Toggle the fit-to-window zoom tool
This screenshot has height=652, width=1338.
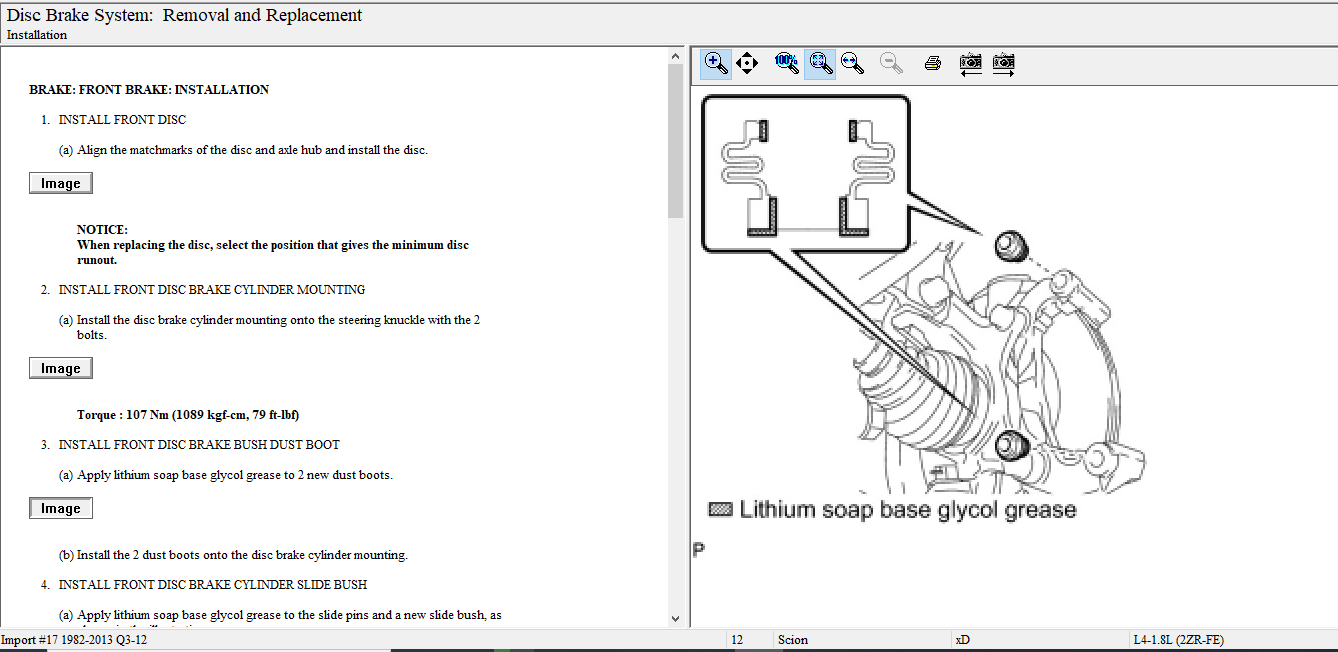click(821, 64)
